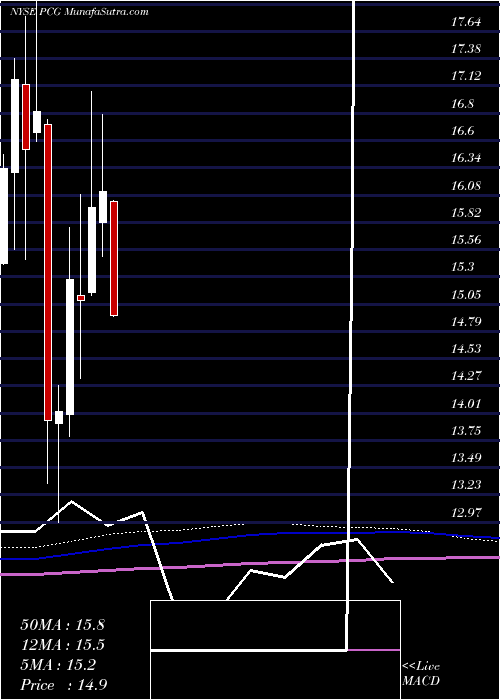Click the 15.56 price axis label

[466, 239]
